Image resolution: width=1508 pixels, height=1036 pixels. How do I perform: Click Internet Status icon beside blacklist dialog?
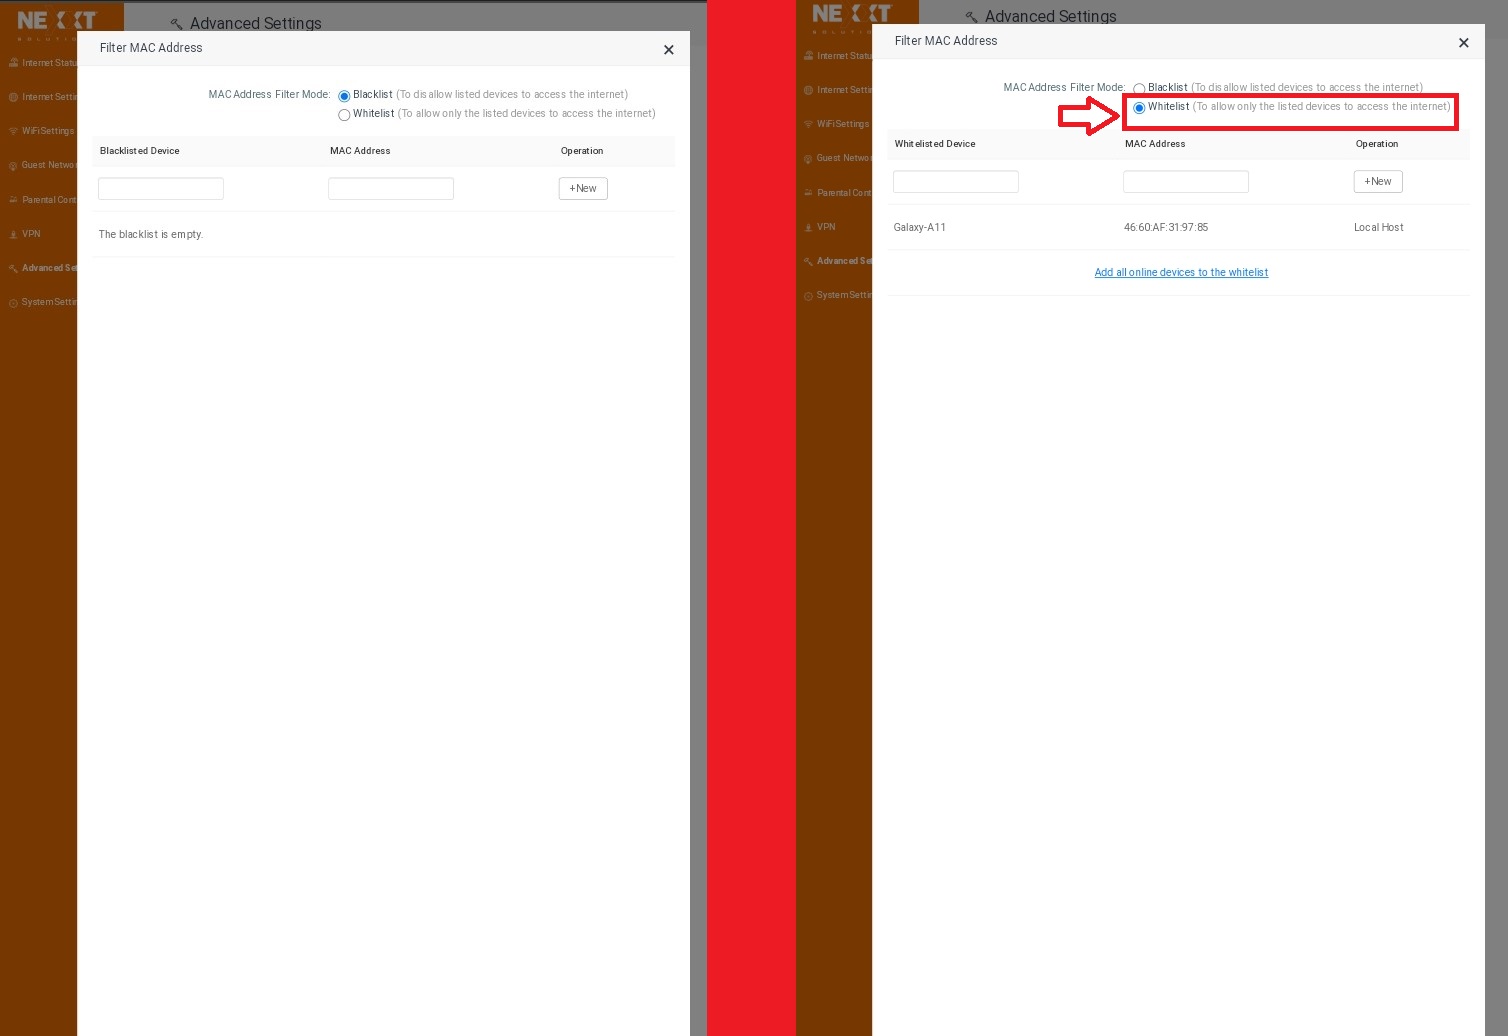(x=13, y=63)
